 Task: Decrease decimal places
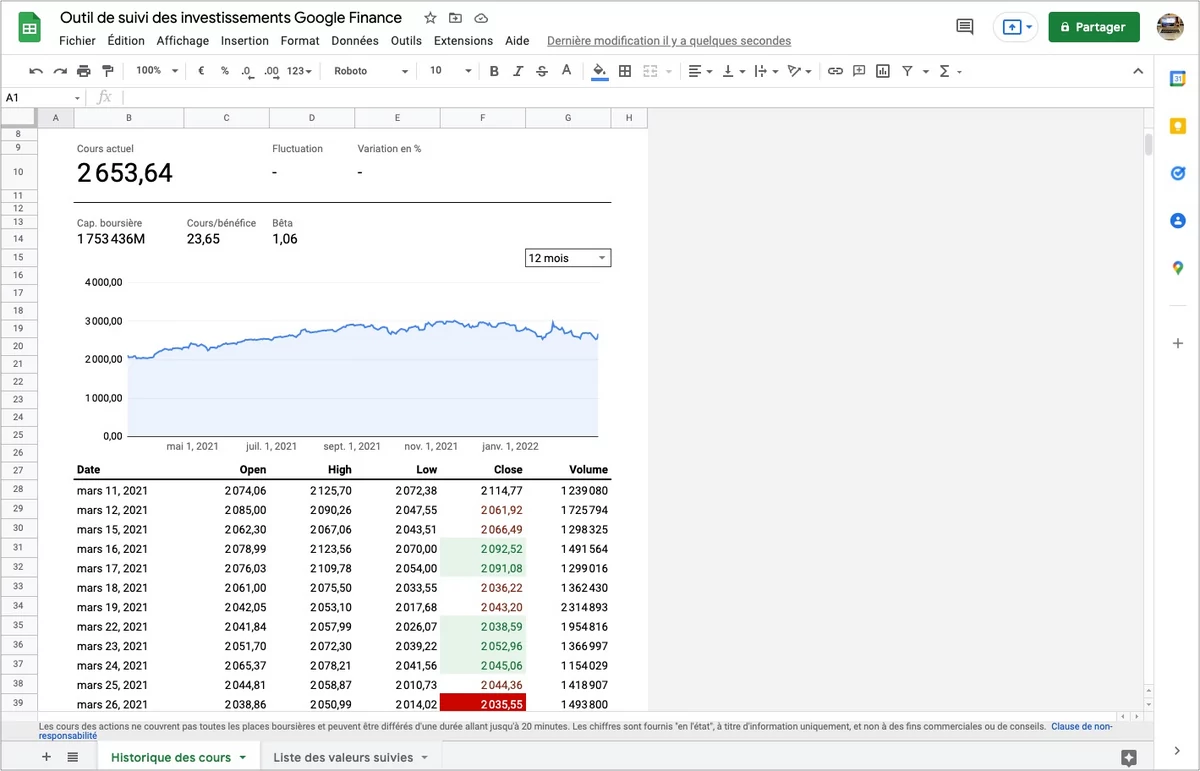247,71
